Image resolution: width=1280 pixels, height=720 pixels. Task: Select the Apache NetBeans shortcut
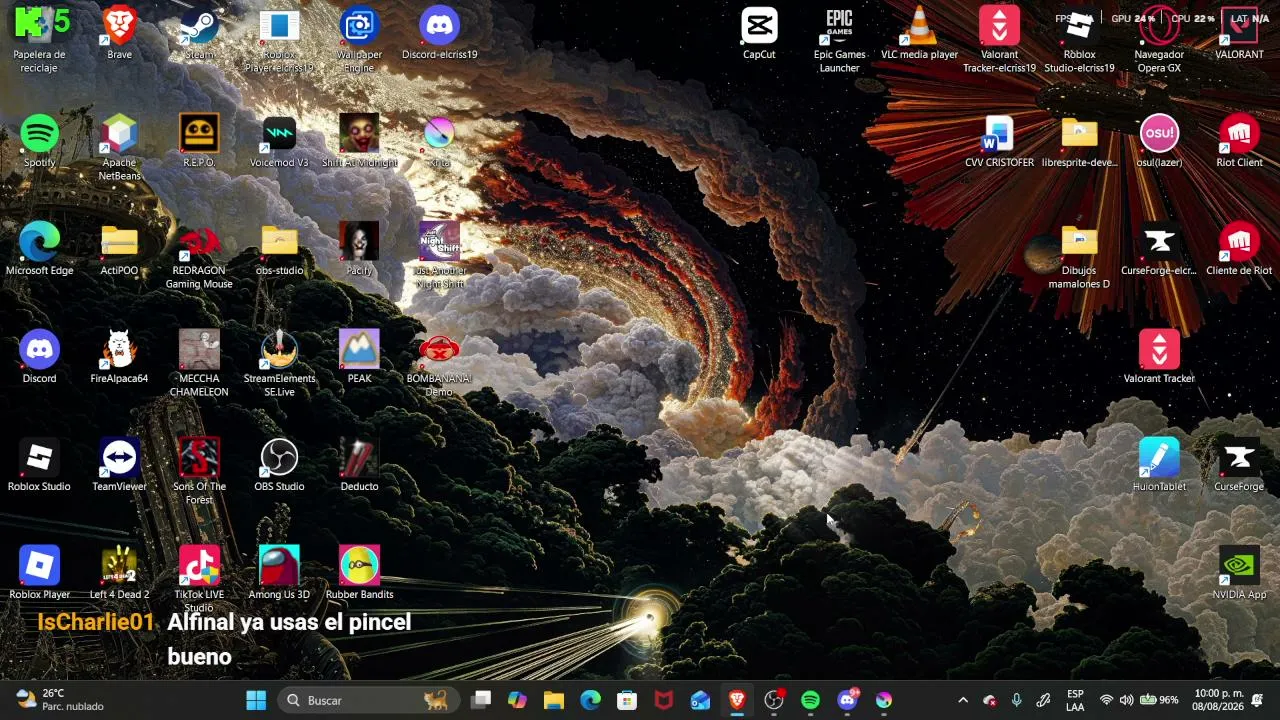119,148
